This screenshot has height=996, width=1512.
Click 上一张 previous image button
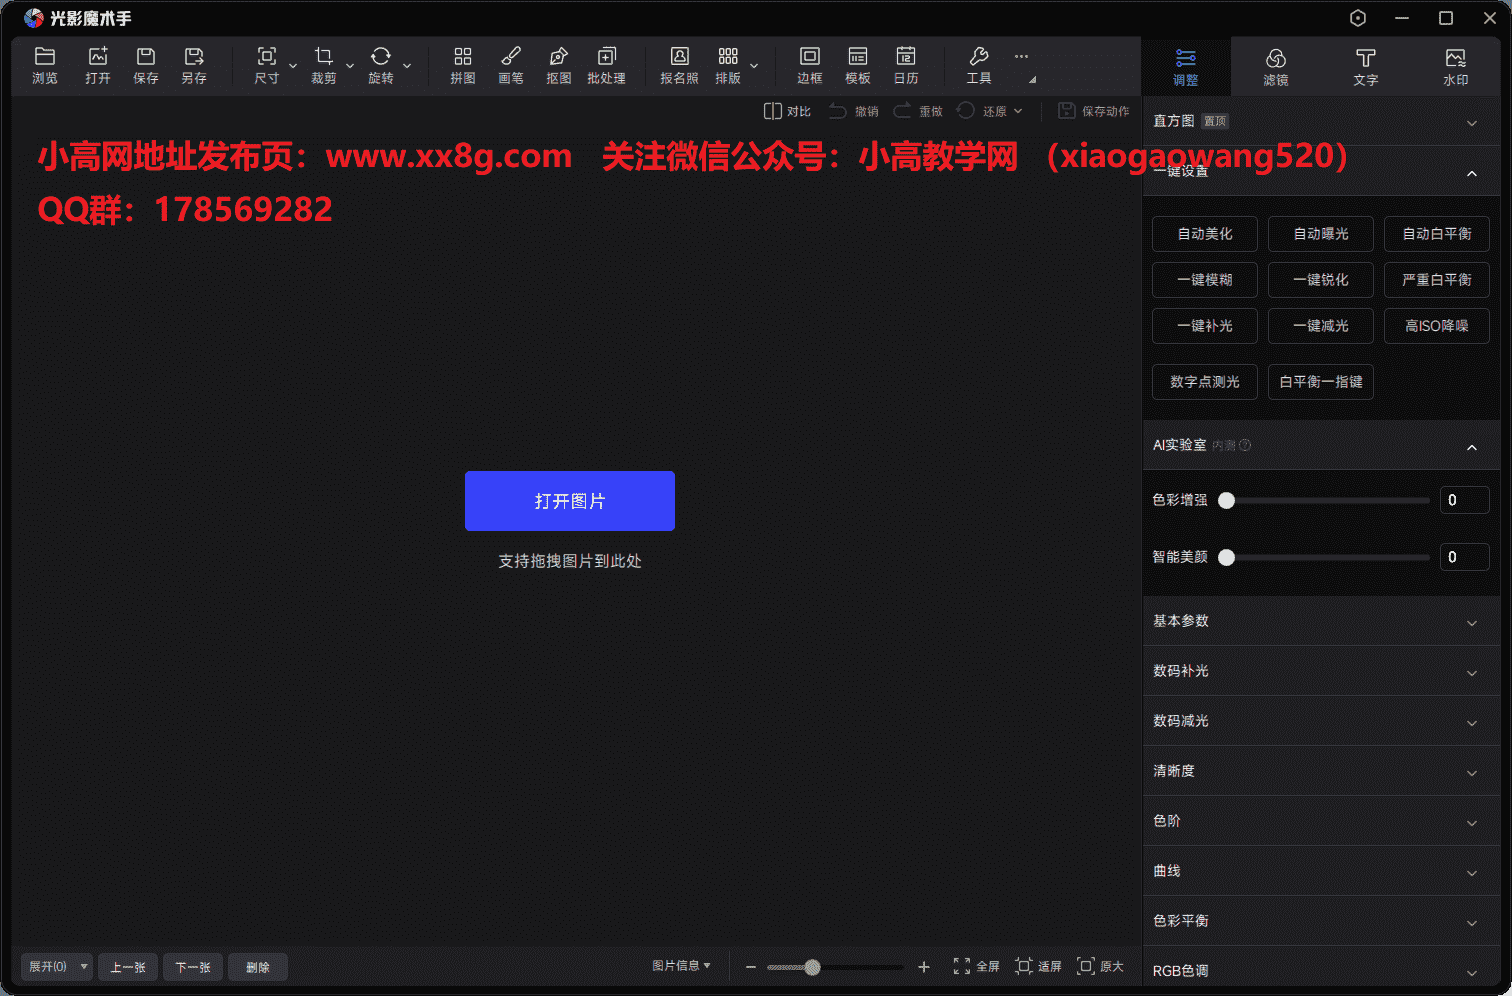pyautogui.click(x=128, y=967)
